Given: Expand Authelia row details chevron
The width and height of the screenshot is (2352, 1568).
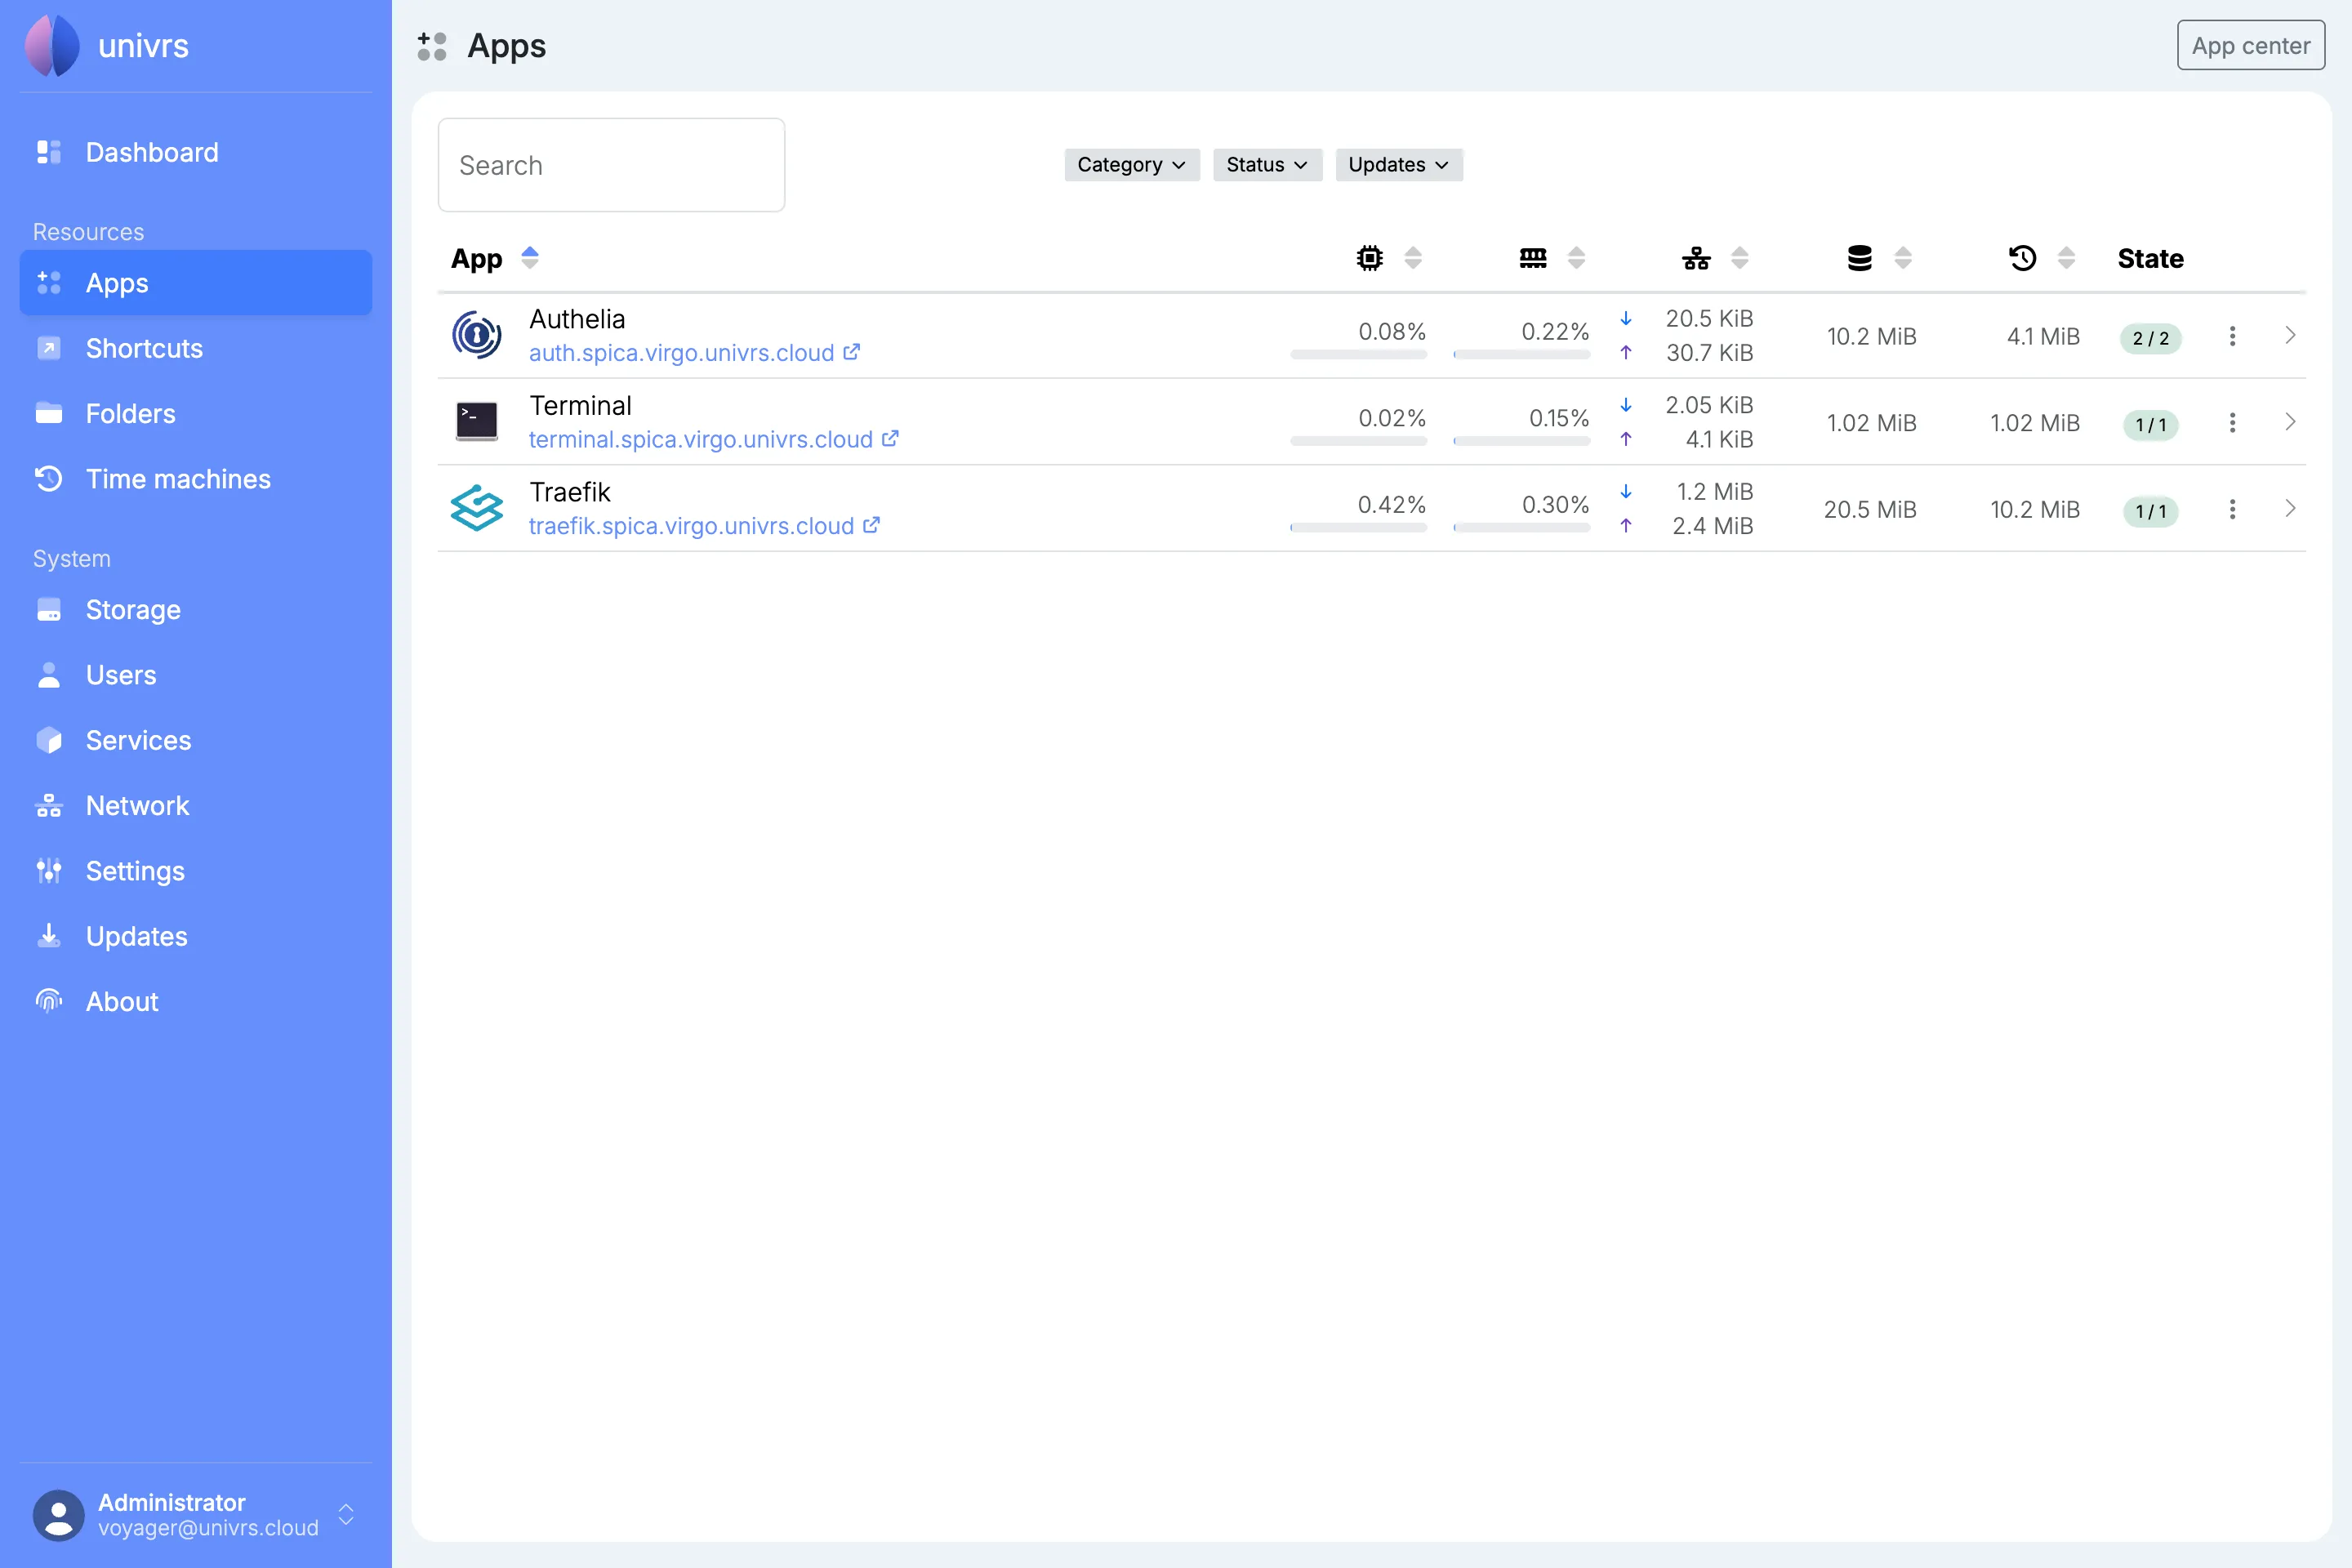Looking at the screenshot, I should (x=2290, y=335).
